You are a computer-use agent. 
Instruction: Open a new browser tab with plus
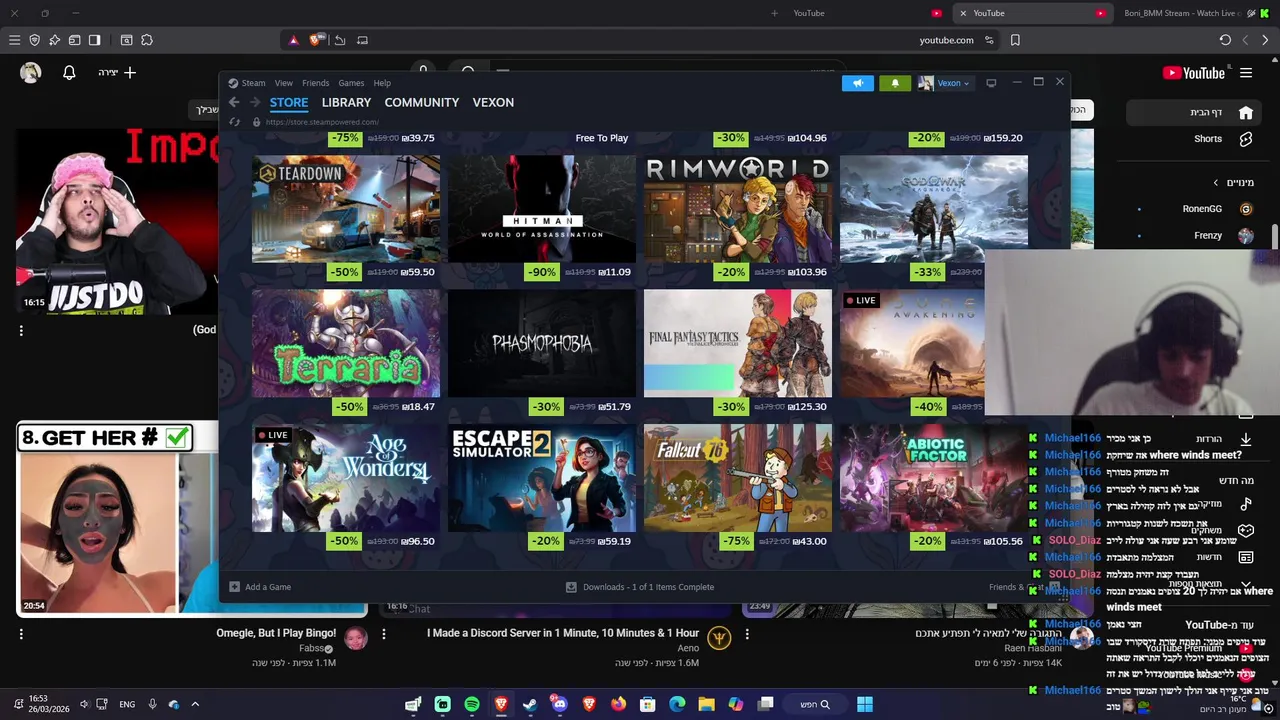tap(775, 13)
